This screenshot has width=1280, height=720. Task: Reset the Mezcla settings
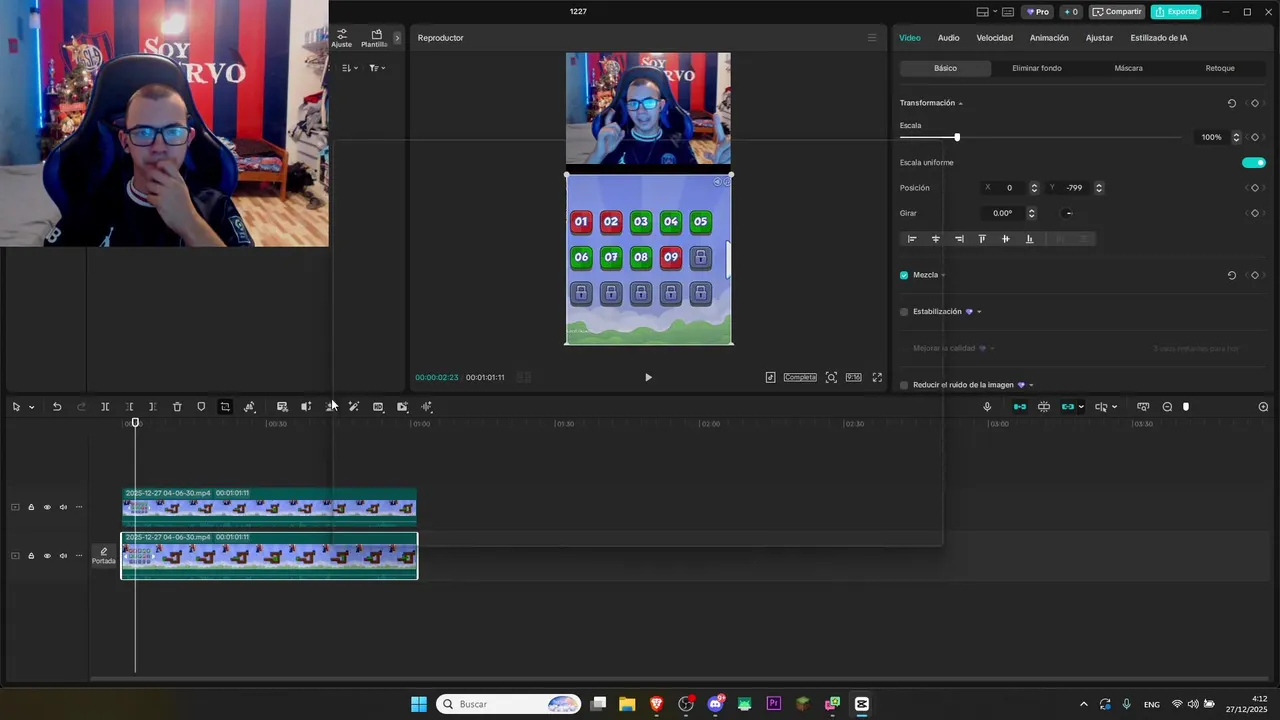point(1231,275)
